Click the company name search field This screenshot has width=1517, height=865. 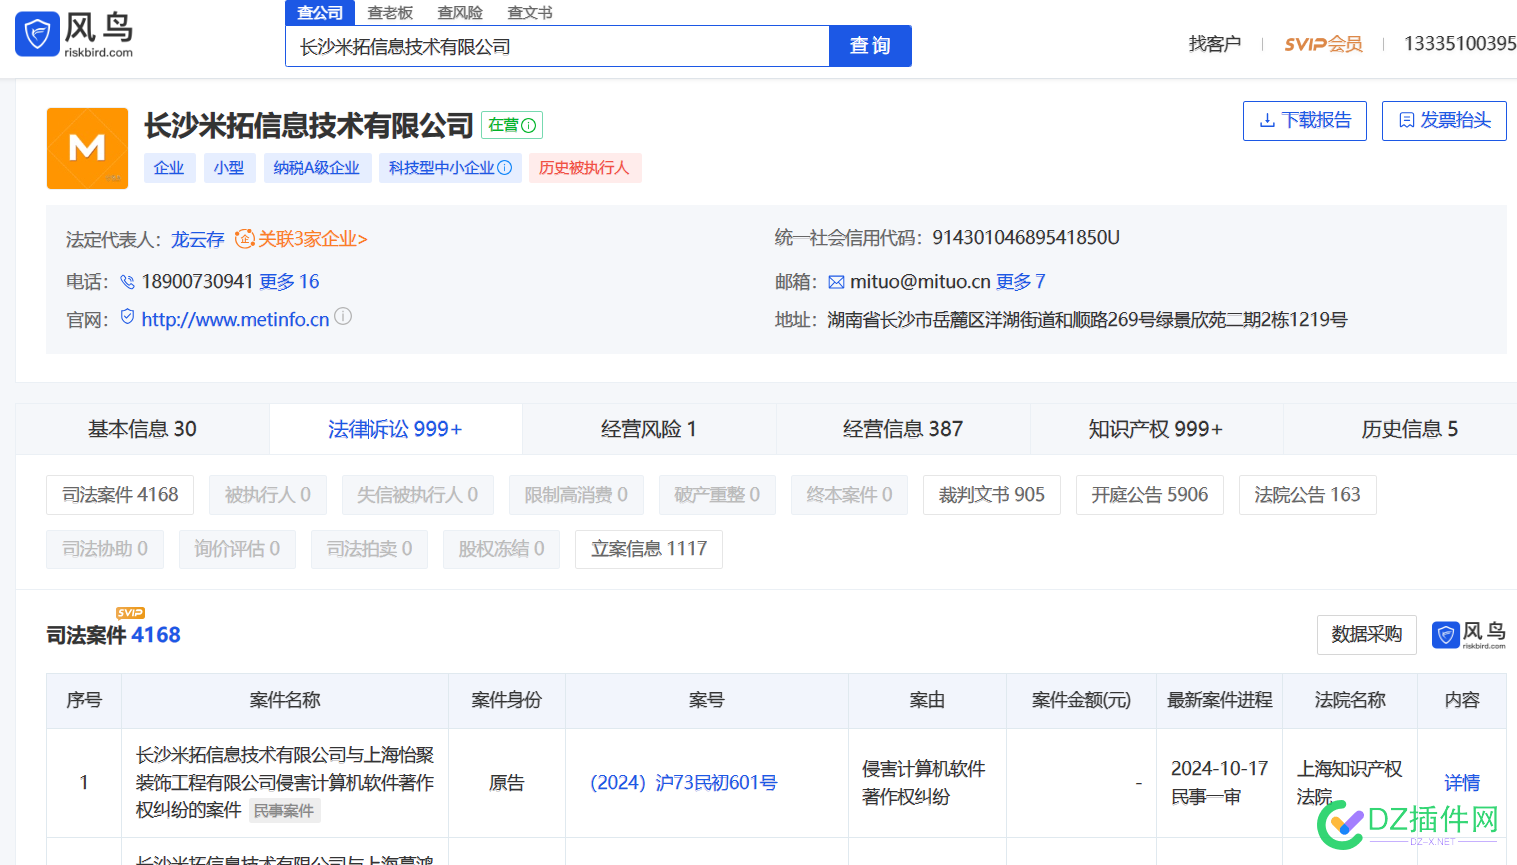point(557,46)
